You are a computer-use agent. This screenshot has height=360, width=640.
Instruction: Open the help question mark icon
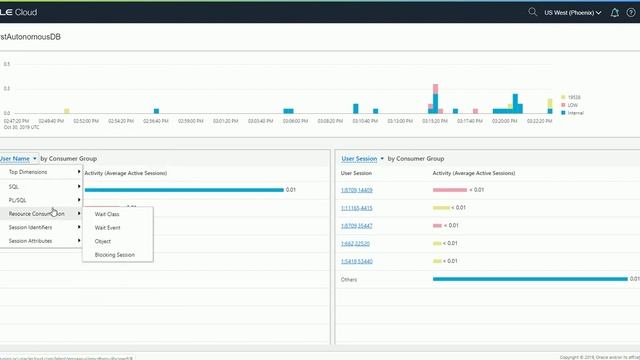631,13
